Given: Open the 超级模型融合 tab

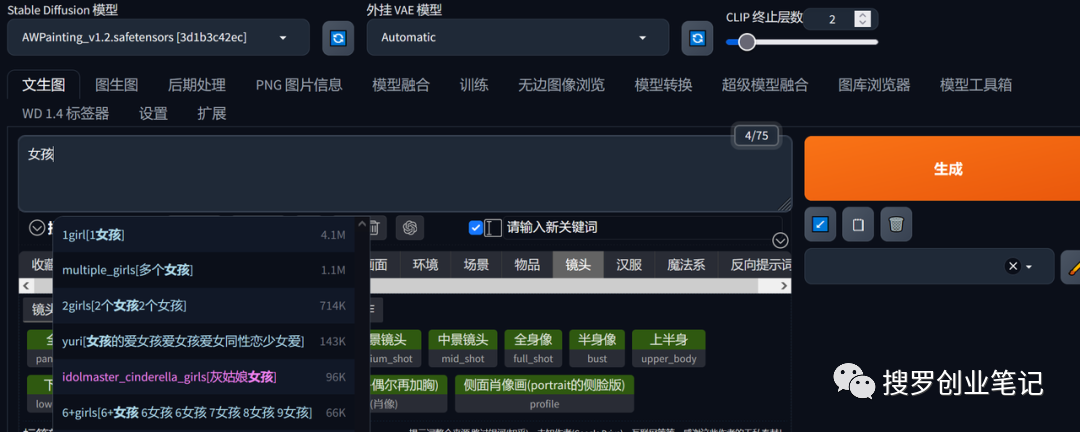Looking at the screenshot, I should click(765, 85).
